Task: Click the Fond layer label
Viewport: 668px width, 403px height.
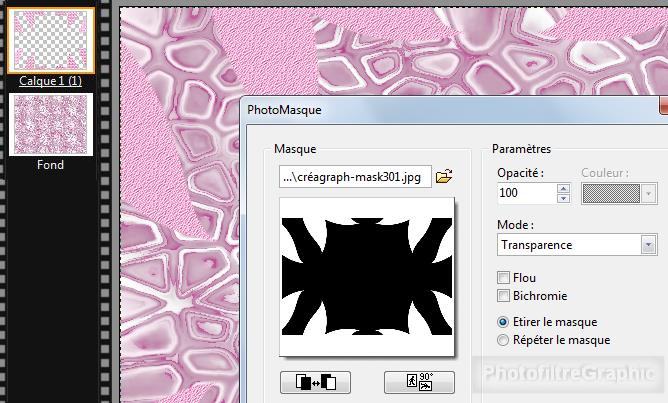Action: tap(50, 165)
